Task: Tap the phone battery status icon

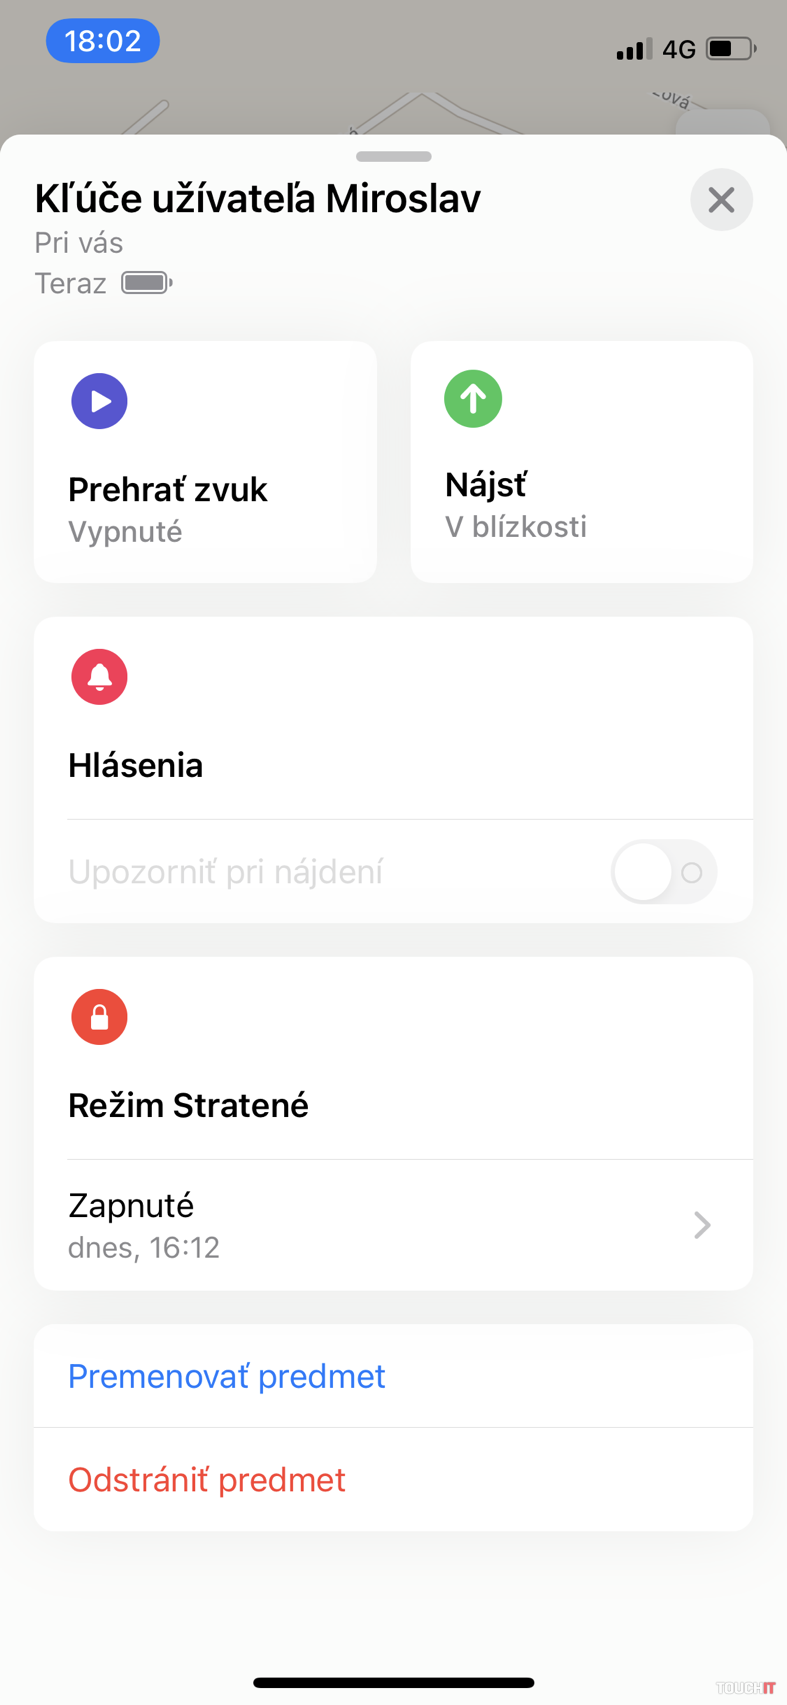Action: pos(730,48)
